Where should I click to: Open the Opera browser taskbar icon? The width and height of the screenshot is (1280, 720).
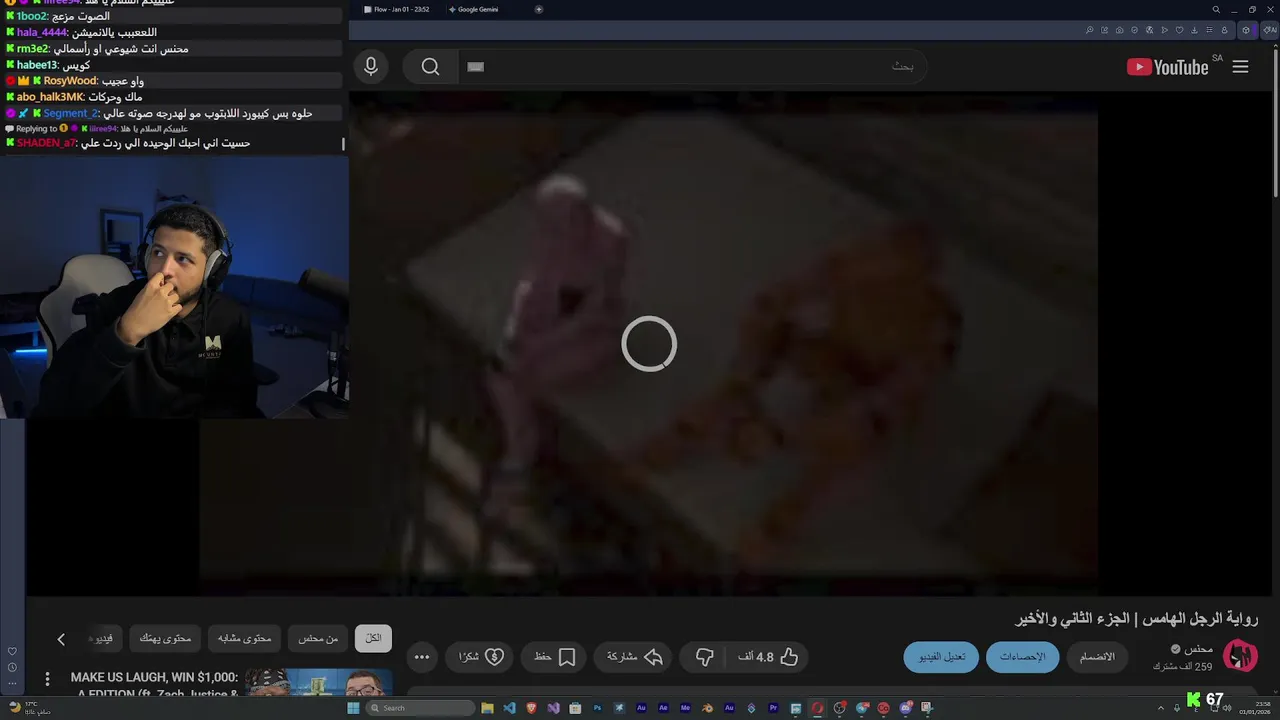817,708
